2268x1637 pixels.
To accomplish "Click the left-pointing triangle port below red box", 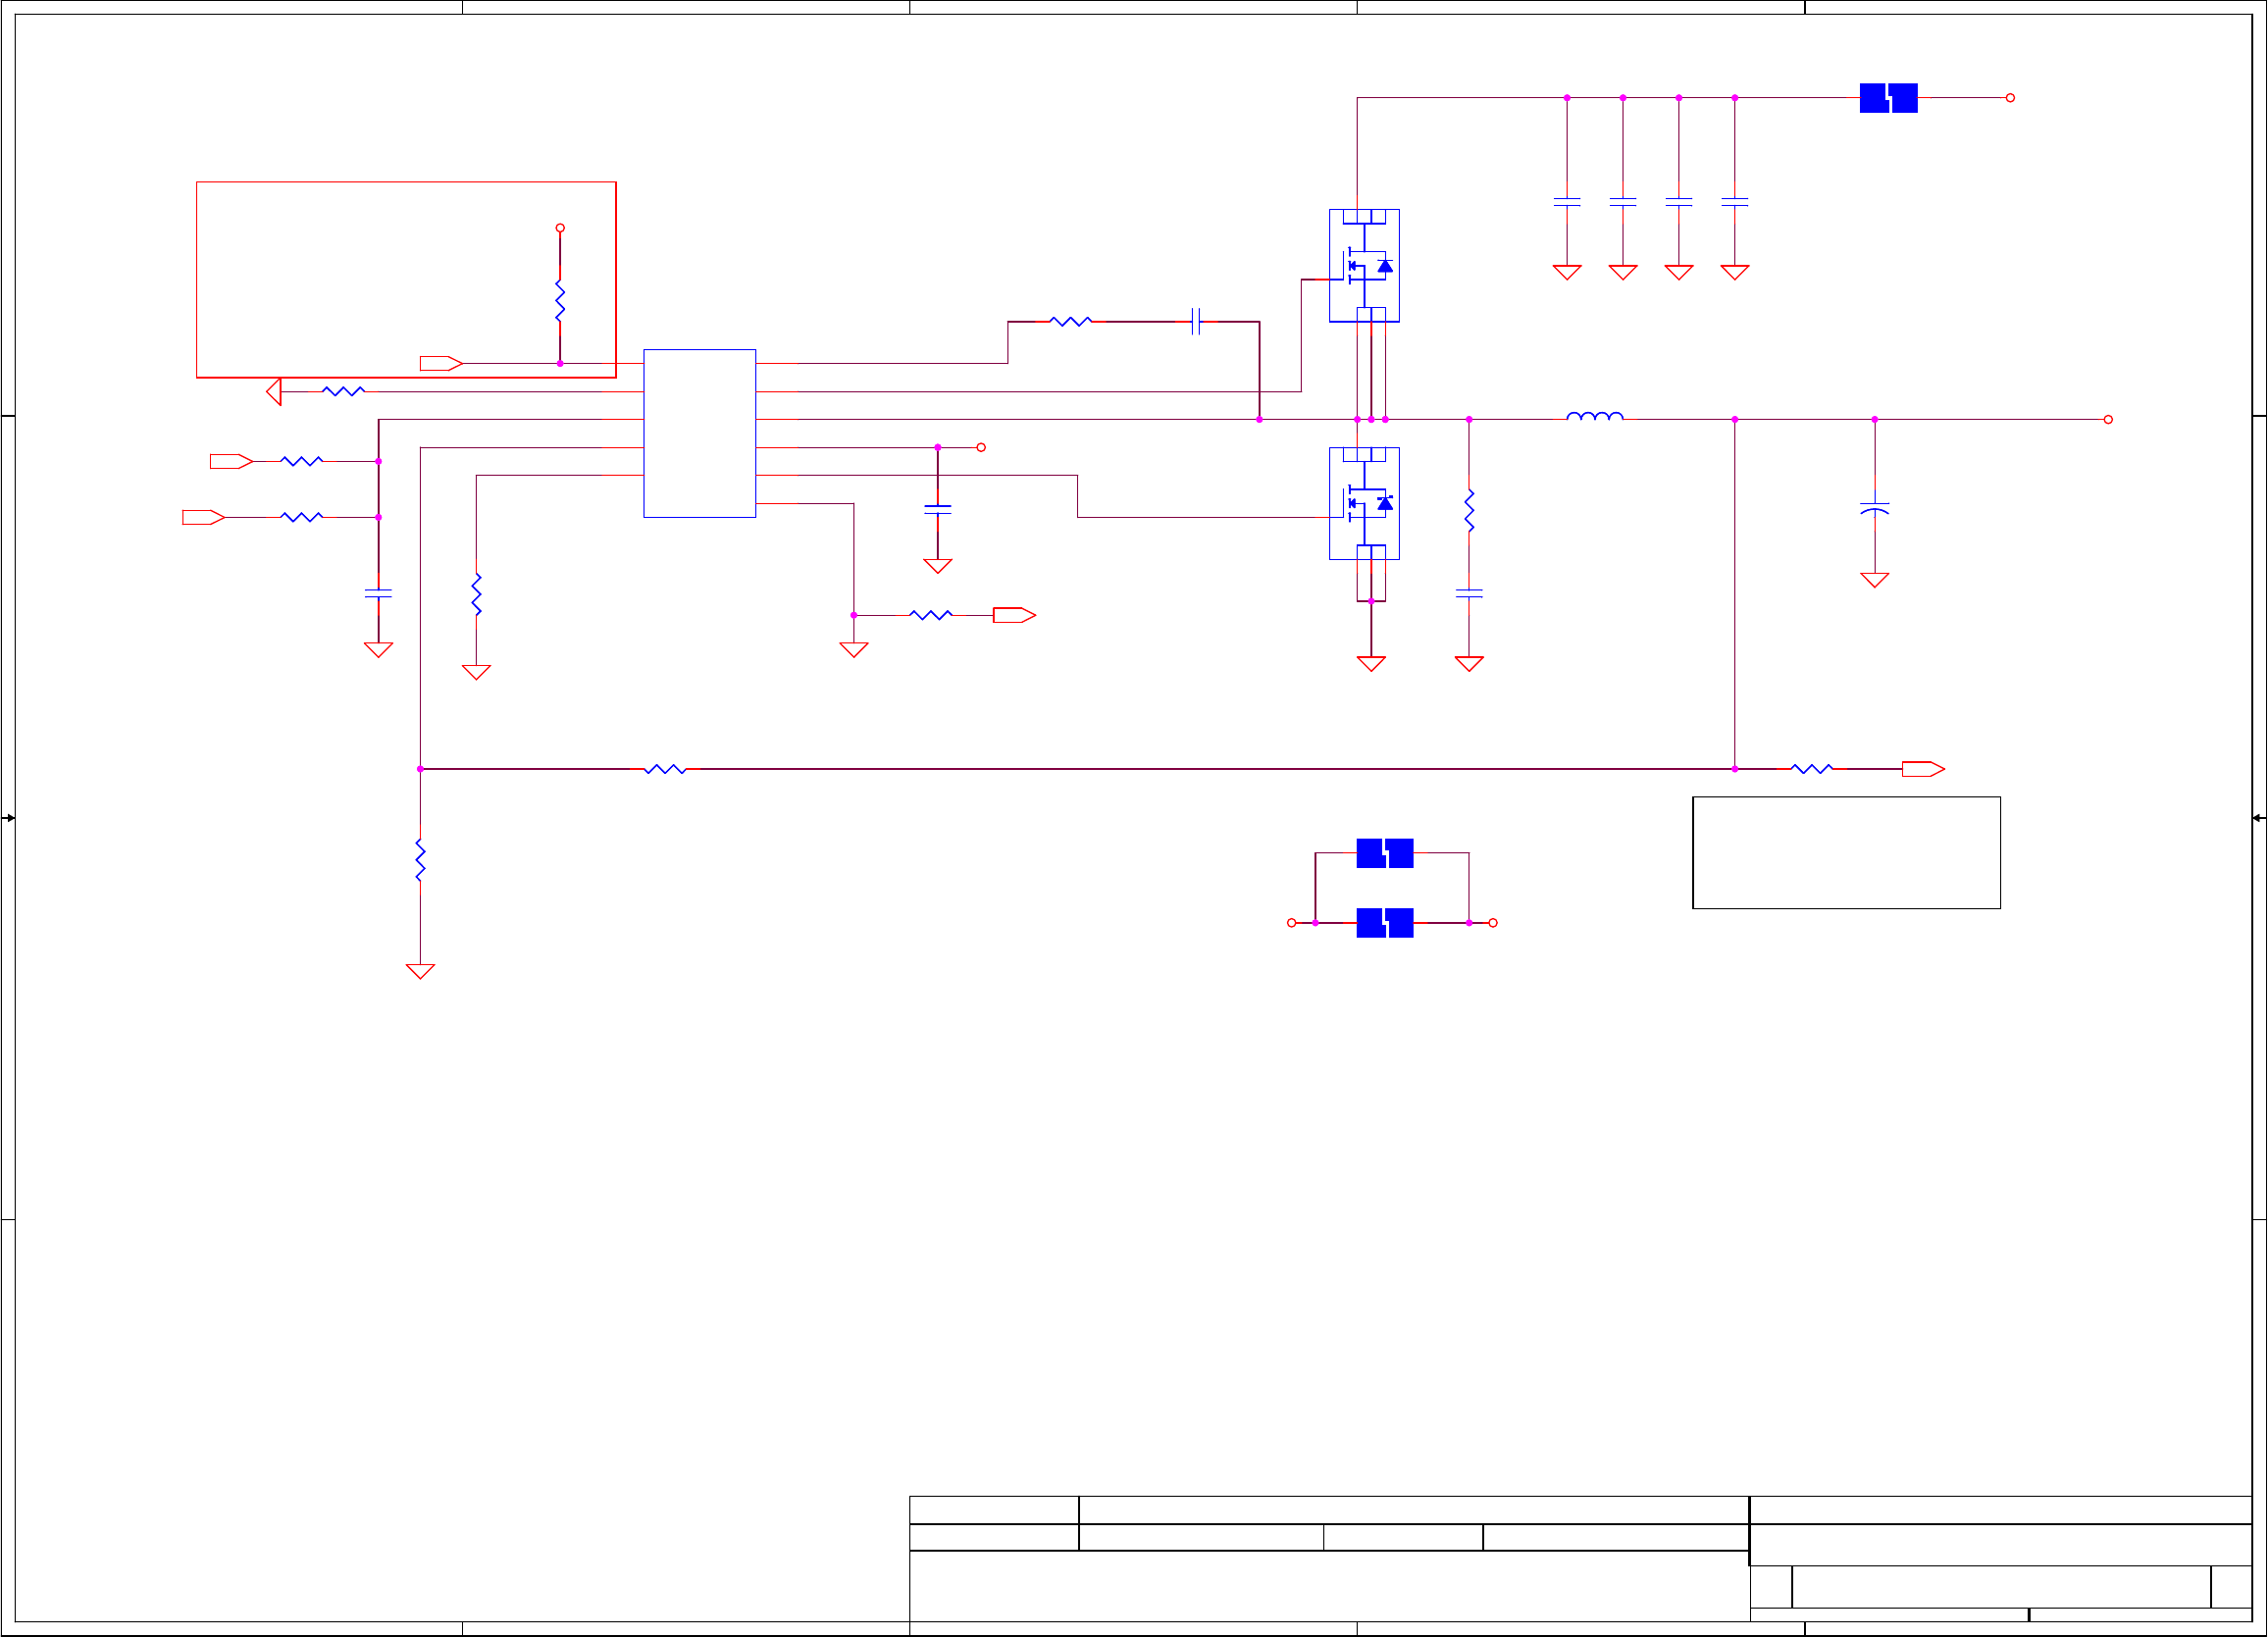I will [x=274, y=391].
